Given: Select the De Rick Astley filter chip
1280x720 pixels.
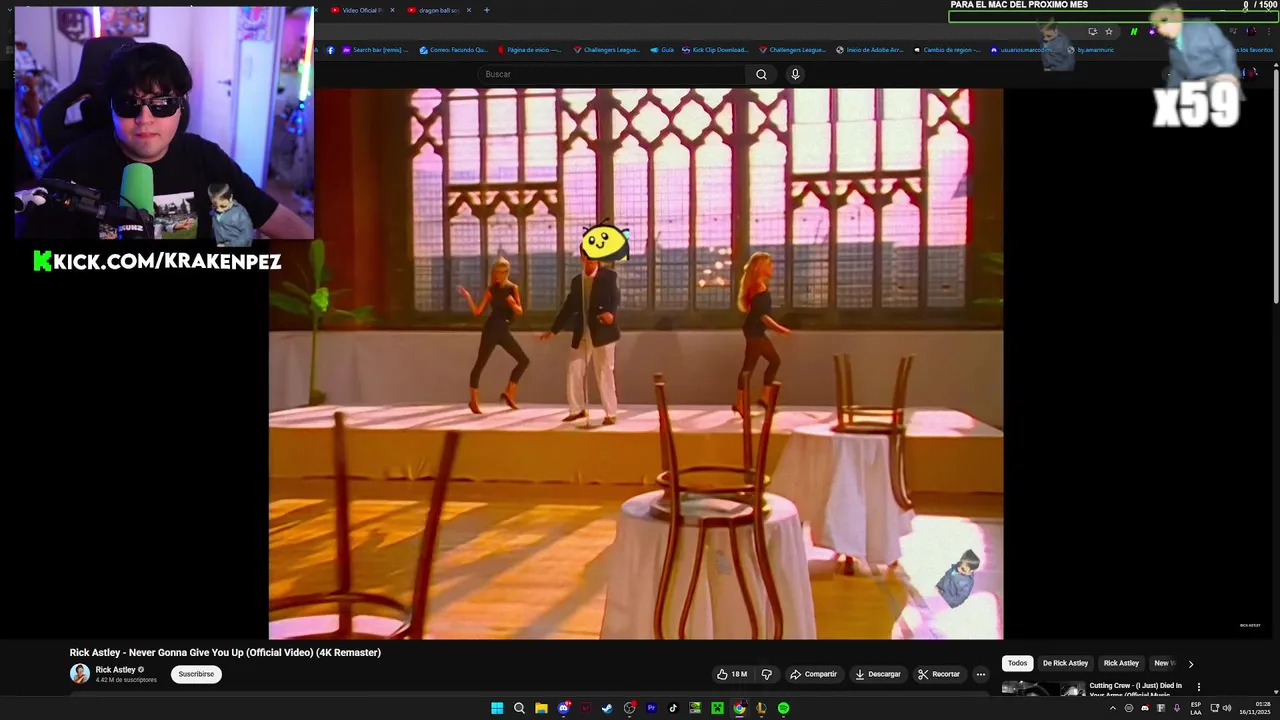Looking at the screenshot, I should point(1065,663).
